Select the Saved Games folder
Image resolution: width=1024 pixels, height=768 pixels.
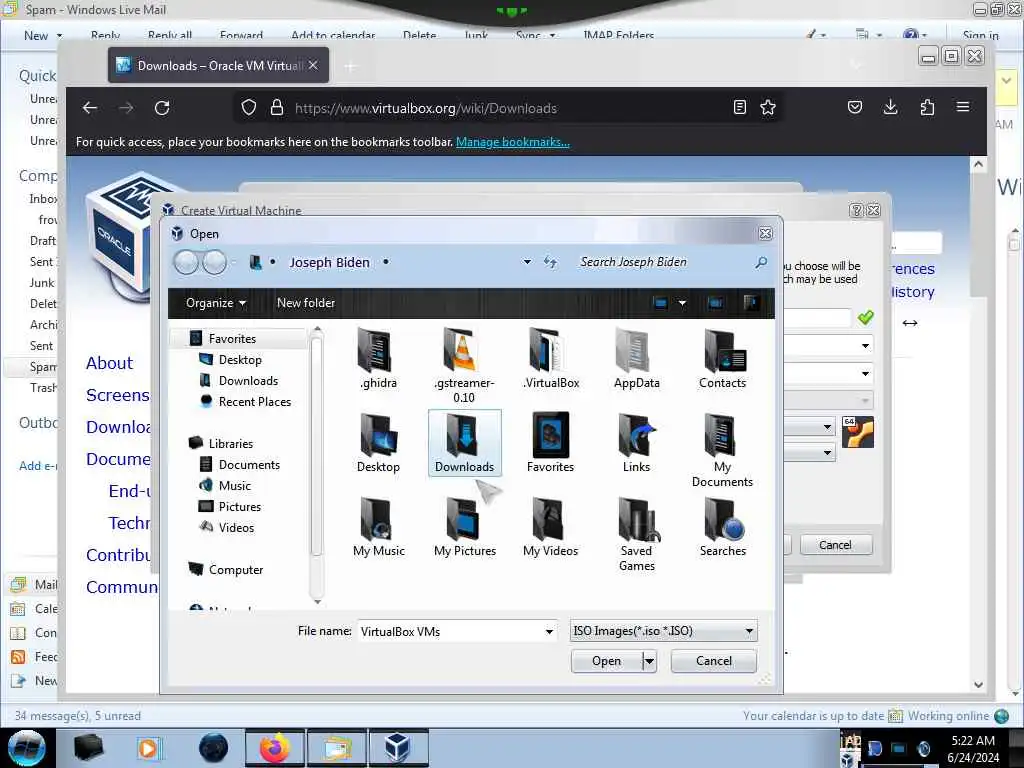pos(637,534)
